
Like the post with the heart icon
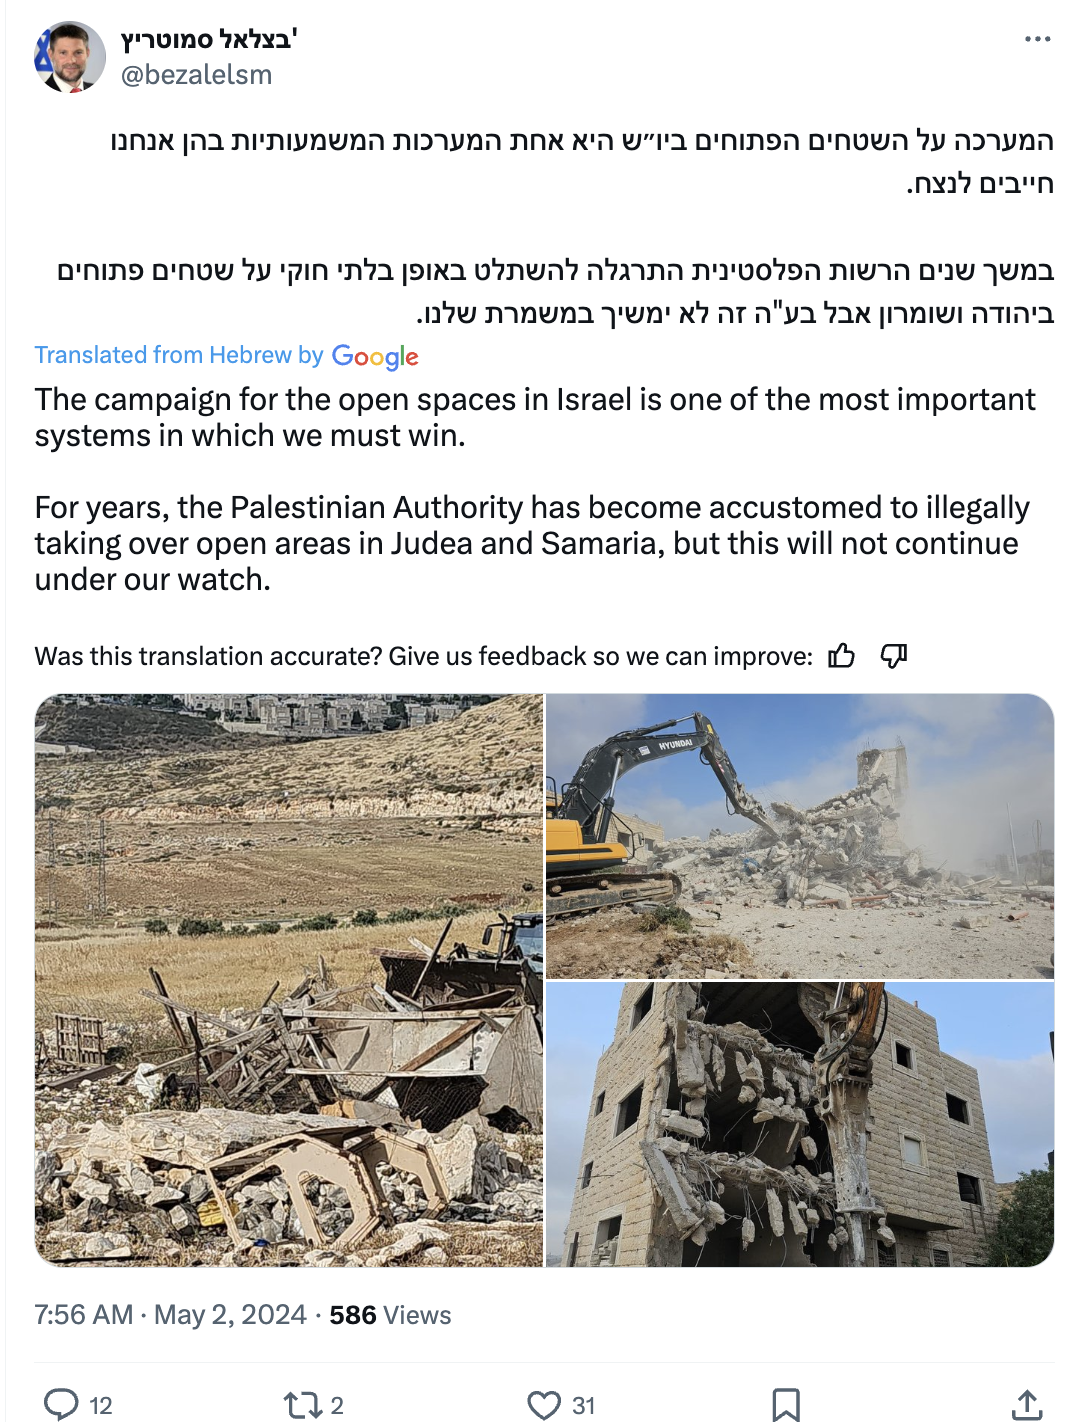[544, 1405]
